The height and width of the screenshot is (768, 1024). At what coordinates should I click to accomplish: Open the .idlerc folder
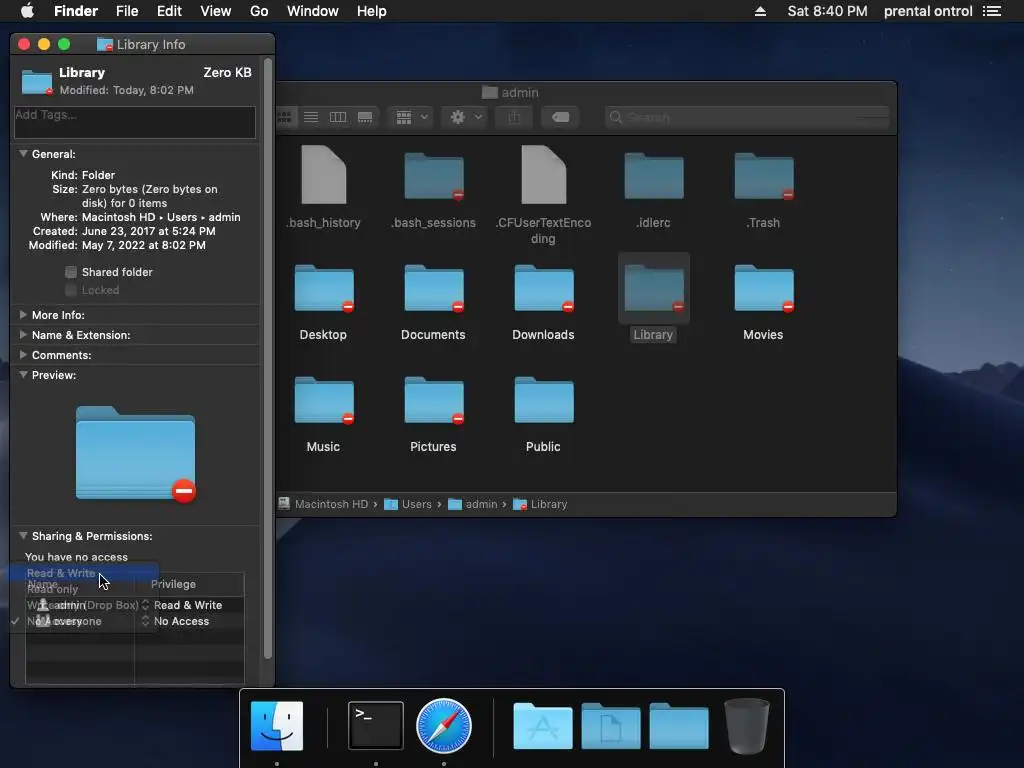[x=654, y=176]
